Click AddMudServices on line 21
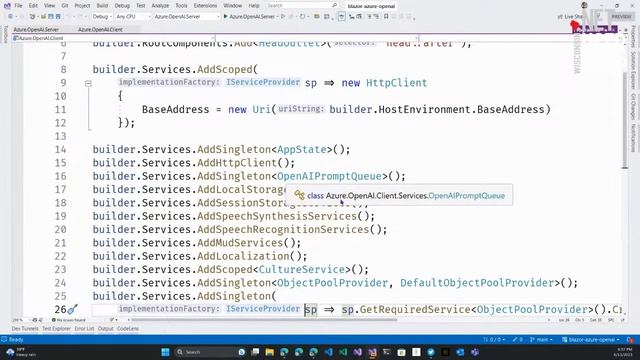This screenshot has width=640, height=360. click(x=240, y=243)
